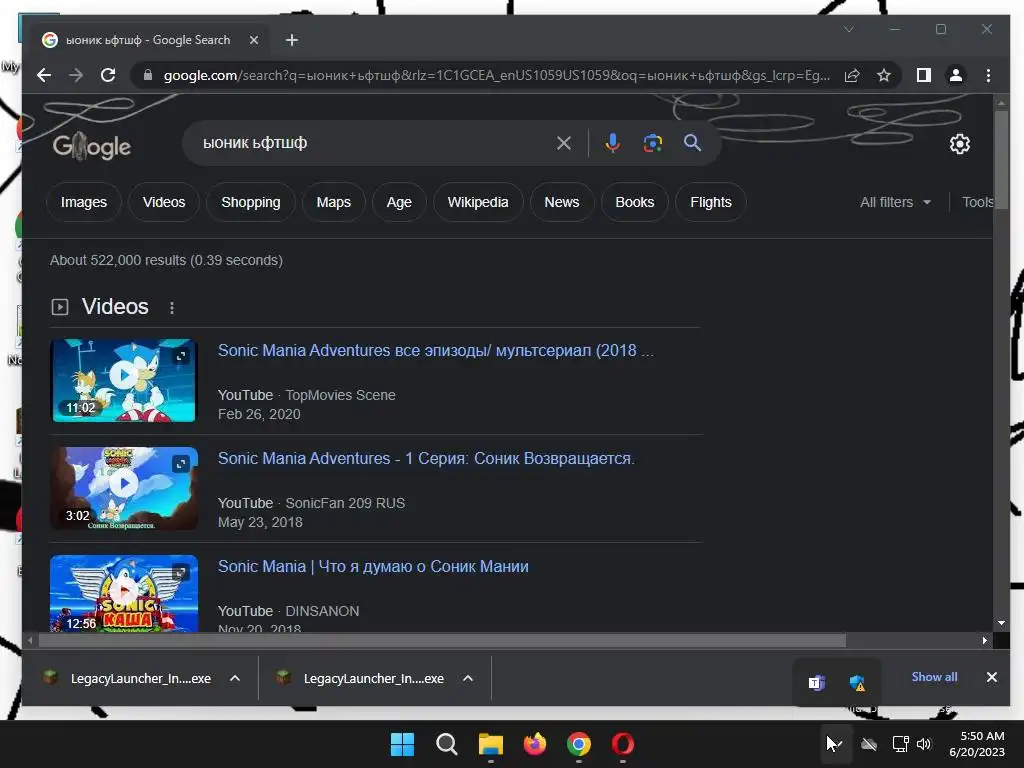The image size is (1024, 768).
Task: Open the Windows Start menu
Action: click(402, 744)
